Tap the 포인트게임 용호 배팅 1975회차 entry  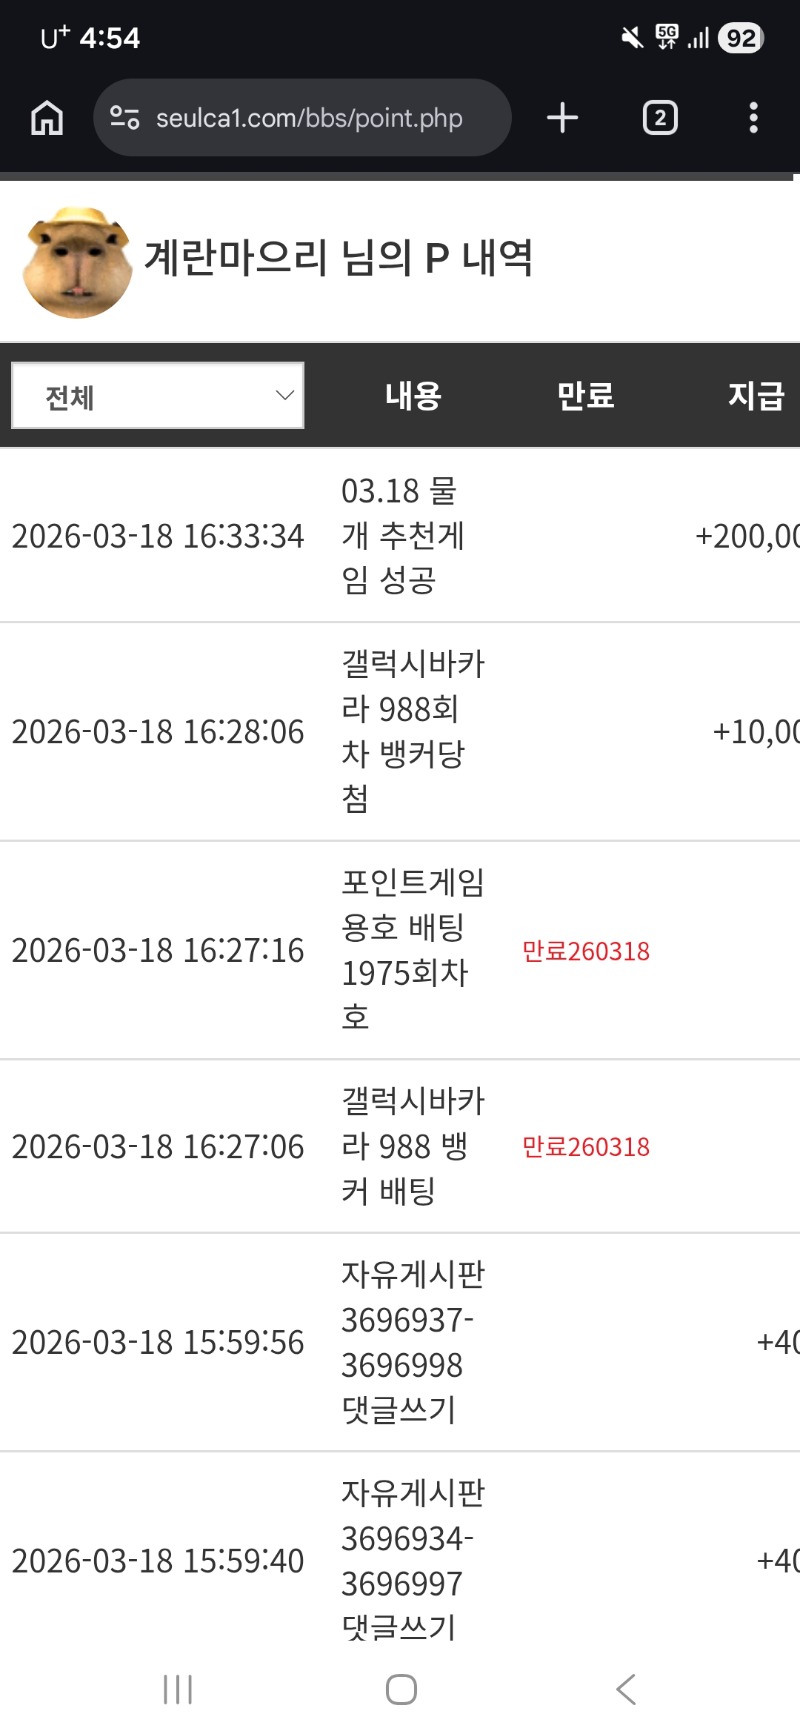click(x=412, y=949)
